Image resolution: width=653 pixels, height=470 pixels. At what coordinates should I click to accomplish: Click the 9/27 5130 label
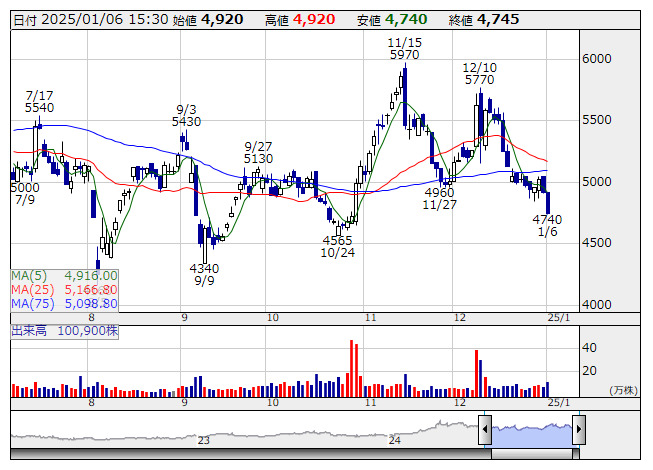click(x=258, y=152)
